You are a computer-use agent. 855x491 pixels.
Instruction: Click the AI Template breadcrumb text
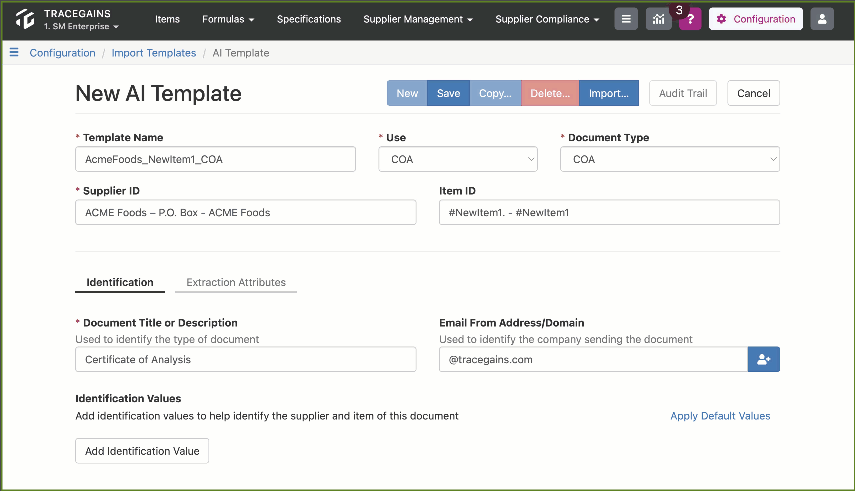pos(240,53)
